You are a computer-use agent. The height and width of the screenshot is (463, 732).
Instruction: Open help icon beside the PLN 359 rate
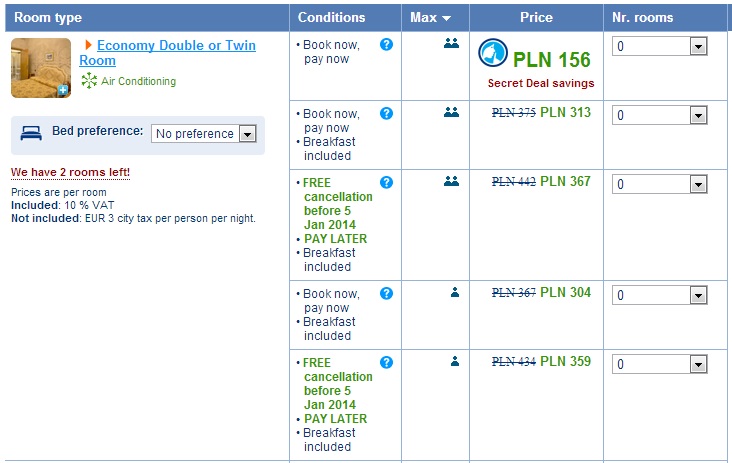tap(387, 363)
